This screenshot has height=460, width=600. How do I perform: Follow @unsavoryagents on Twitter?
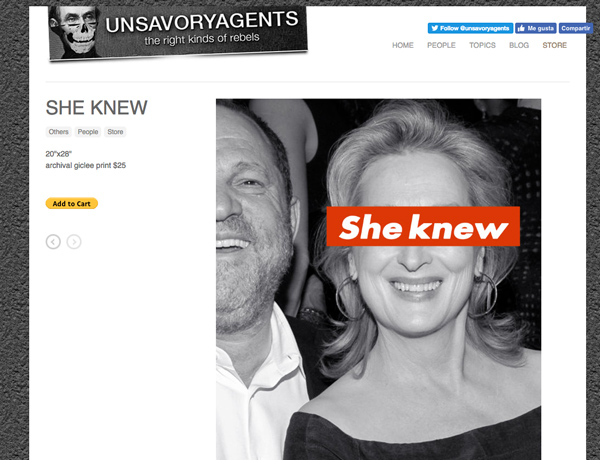pyautogui.click(x=470, y=28)
